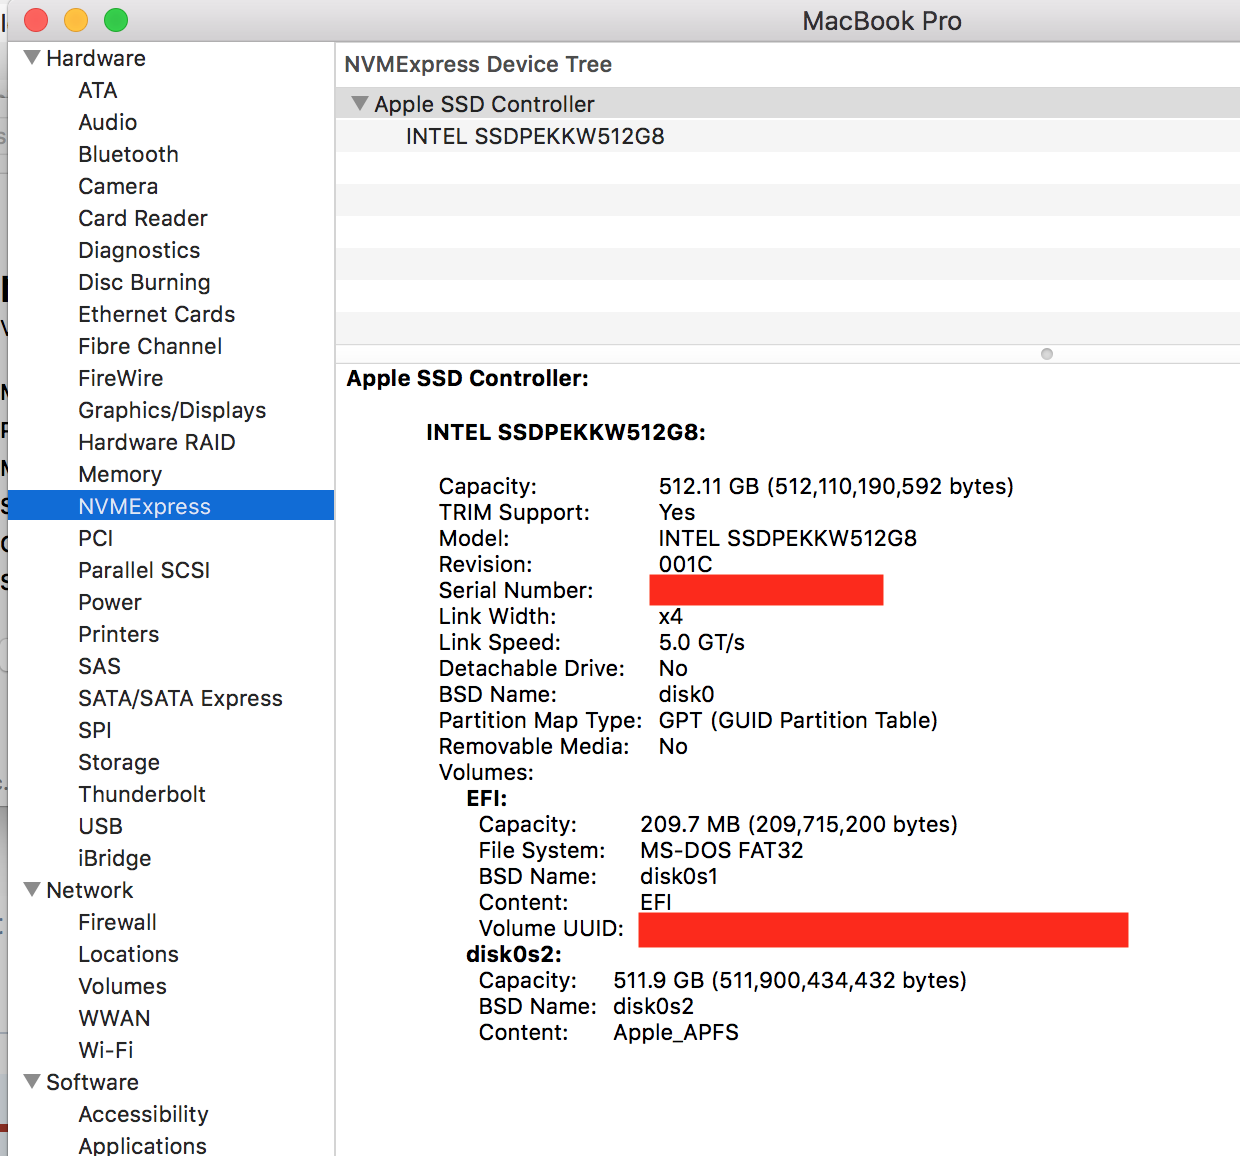This screenshot has height=1156, width=1240.
Task: Select Firewall under Network
Action: click(x=118, y=922)
